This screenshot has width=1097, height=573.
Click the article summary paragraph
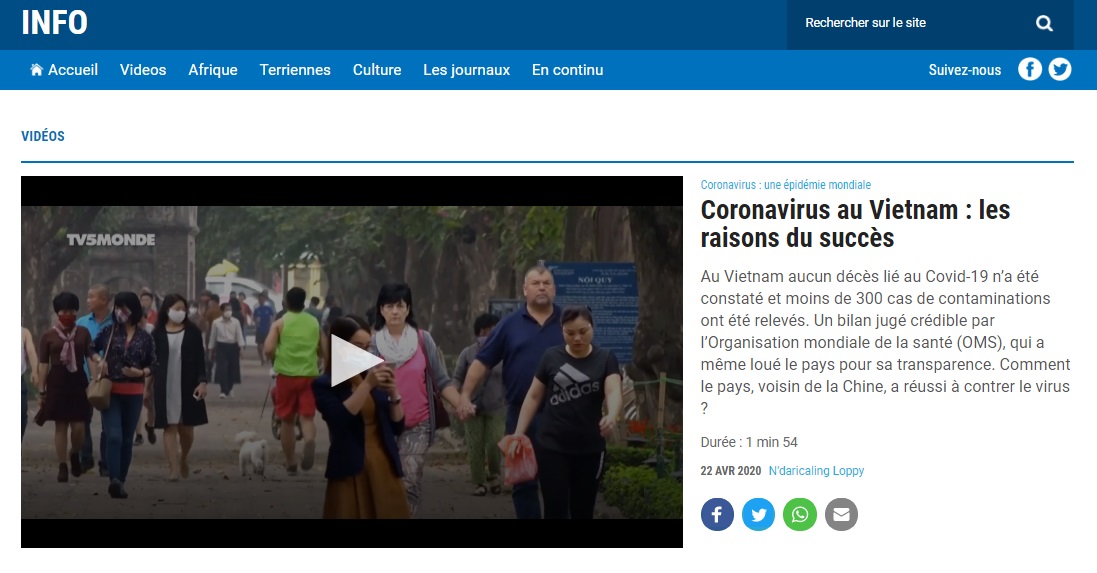coord(885,342)
